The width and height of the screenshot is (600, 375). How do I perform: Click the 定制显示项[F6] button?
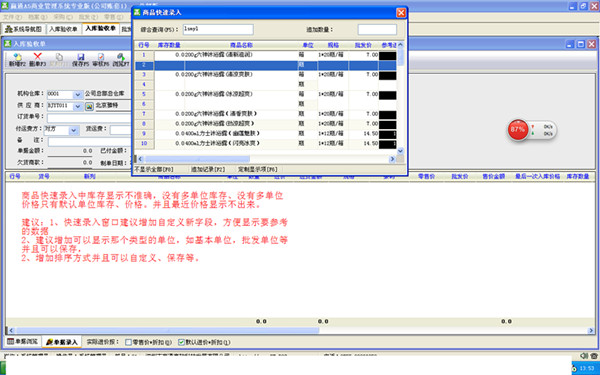(x=258, y=169)
